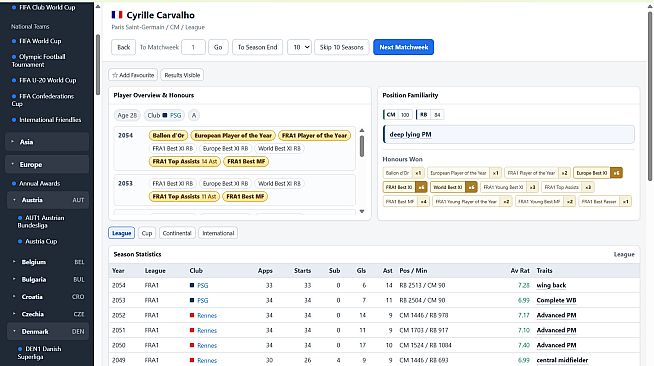
Task: Click the 2053 FRA1 Top Assists 11 Ast badge
Action: (x=184, y=196)
